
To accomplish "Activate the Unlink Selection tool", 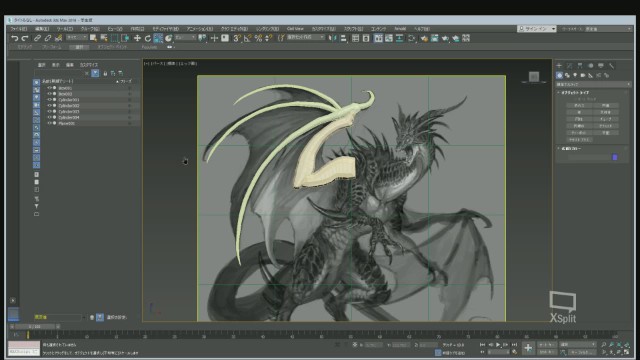I will pos(48,38).
